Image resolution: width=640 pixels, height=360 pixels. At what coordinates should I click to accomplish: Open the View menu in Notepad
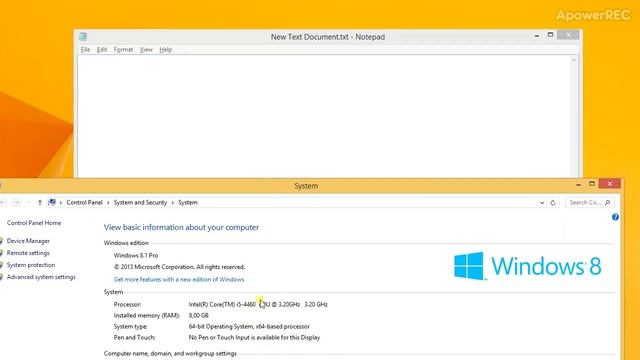(146, 49)
